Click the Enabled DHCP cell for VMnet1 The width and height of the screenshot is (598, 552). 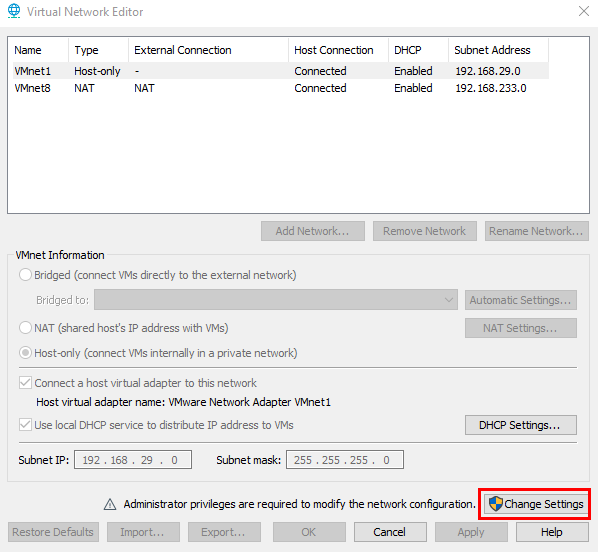(413, 71)
